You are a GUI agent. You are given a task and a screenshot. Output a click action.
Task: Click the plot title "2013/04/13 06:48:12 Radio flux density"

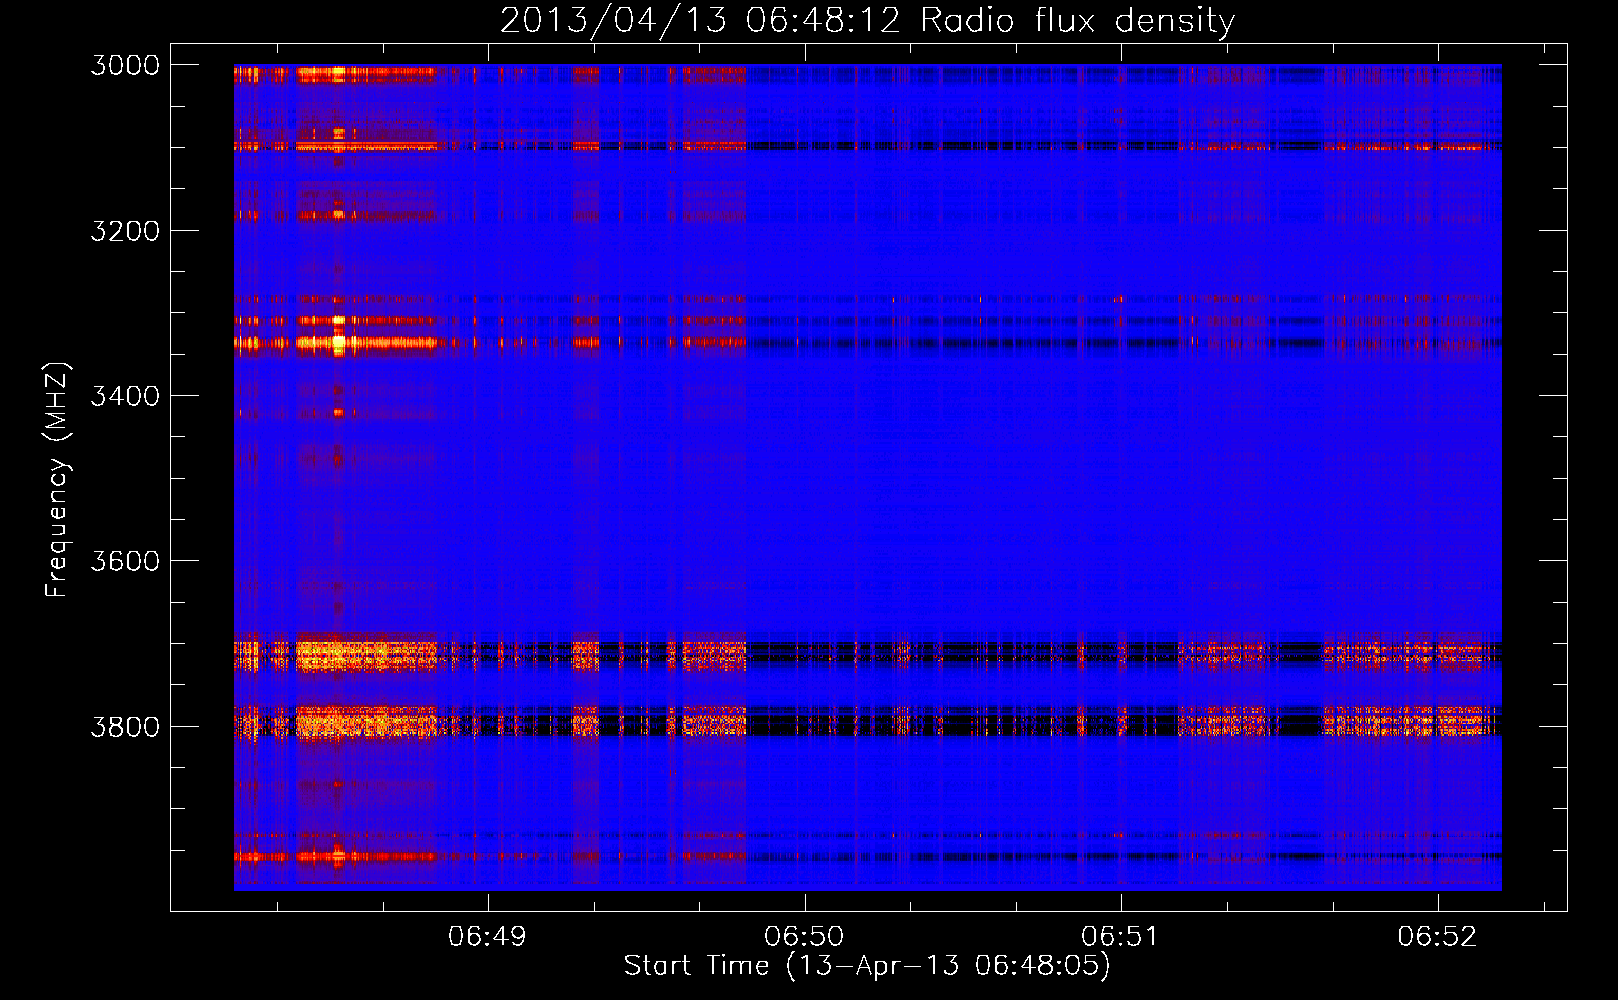point(867,20)
